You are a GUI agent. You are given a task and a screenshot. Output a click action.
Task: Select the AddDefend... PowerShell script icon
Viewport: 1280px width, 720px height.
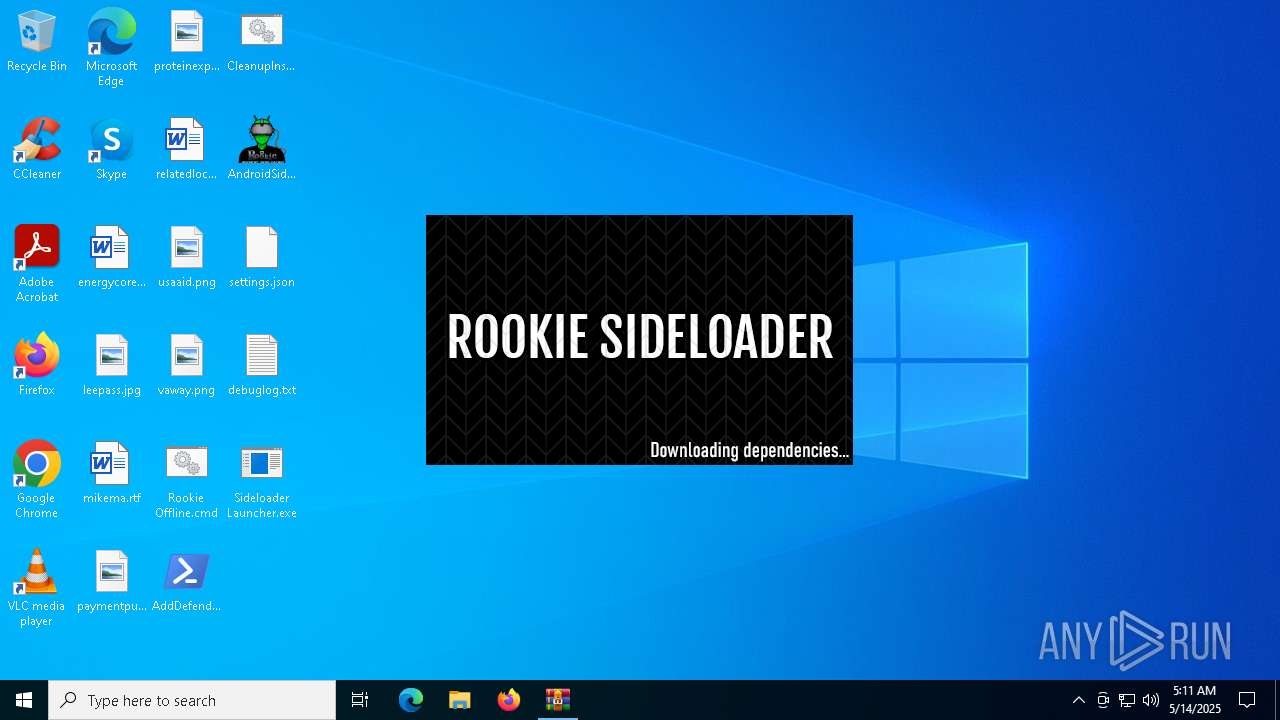[x=187, y=582]
